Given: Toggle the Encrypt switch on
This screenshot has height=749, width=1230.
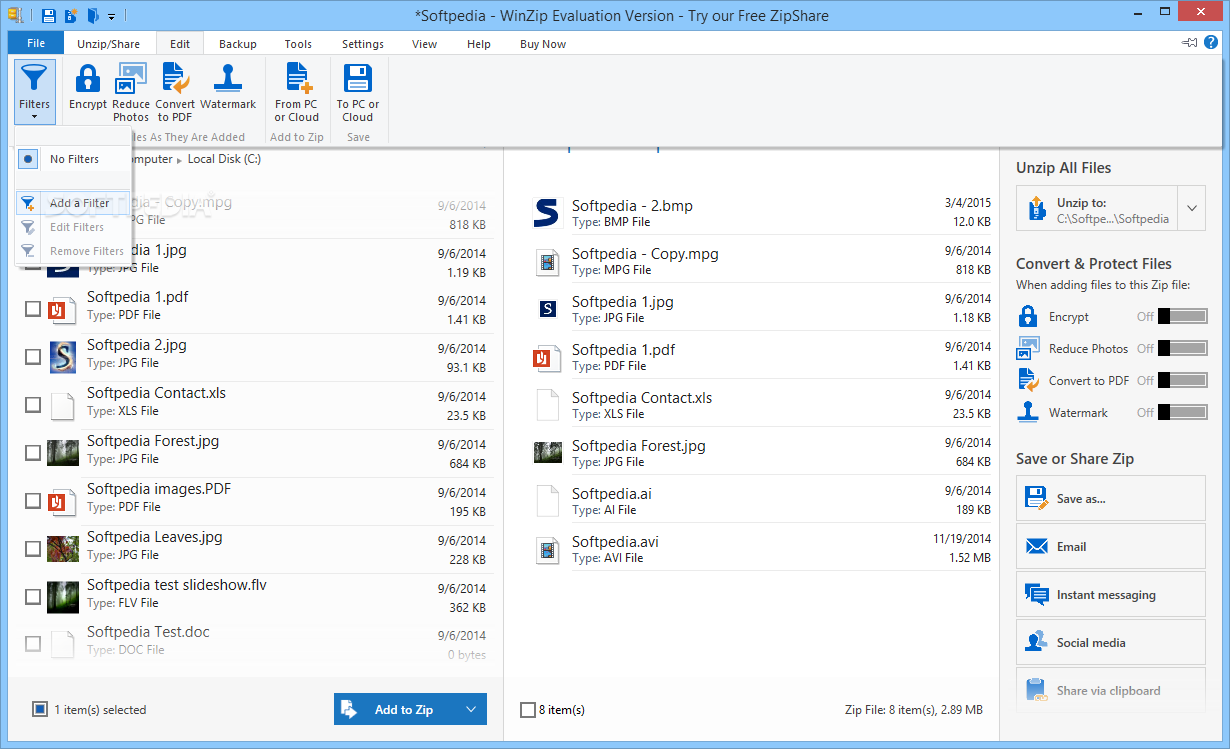Looking at the screenshot, I should 1183,316.
